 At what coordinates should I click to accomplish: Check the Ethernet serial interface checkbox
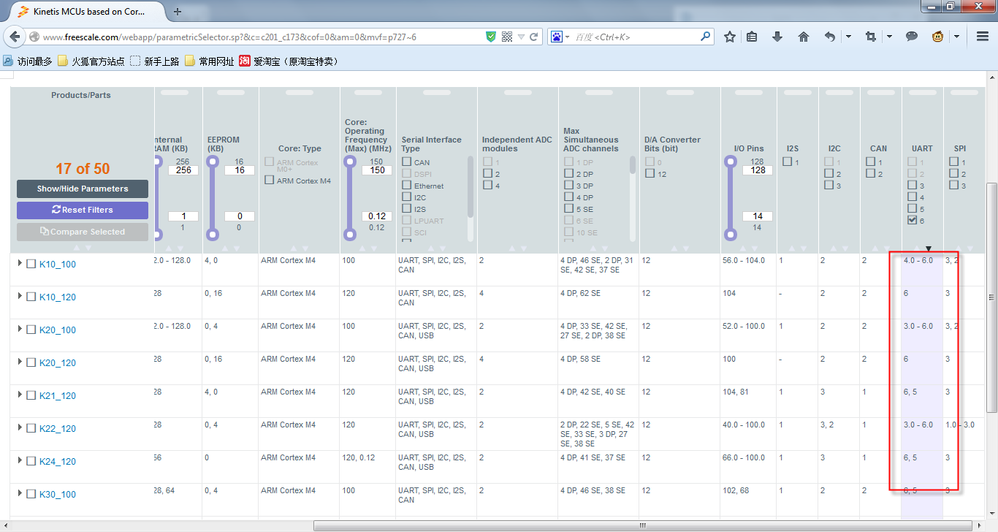tap(407, 185)
